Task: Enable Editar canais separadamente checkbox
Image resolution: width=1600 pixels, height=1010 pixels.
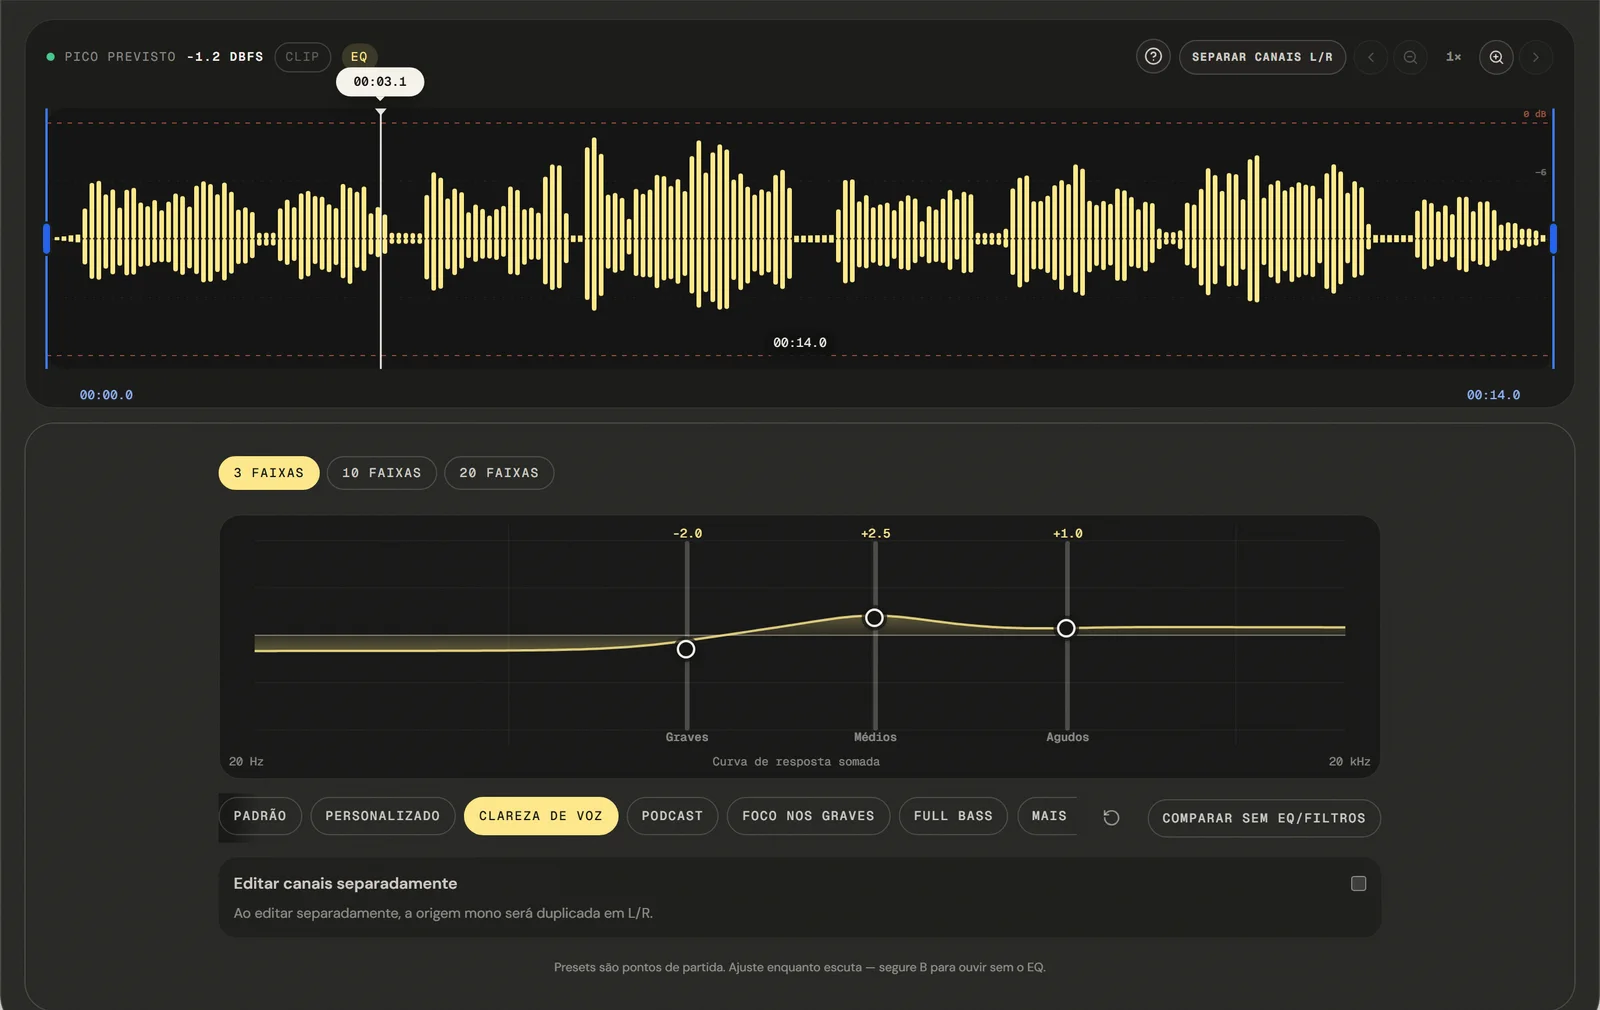Action: tap(1358, 883)
